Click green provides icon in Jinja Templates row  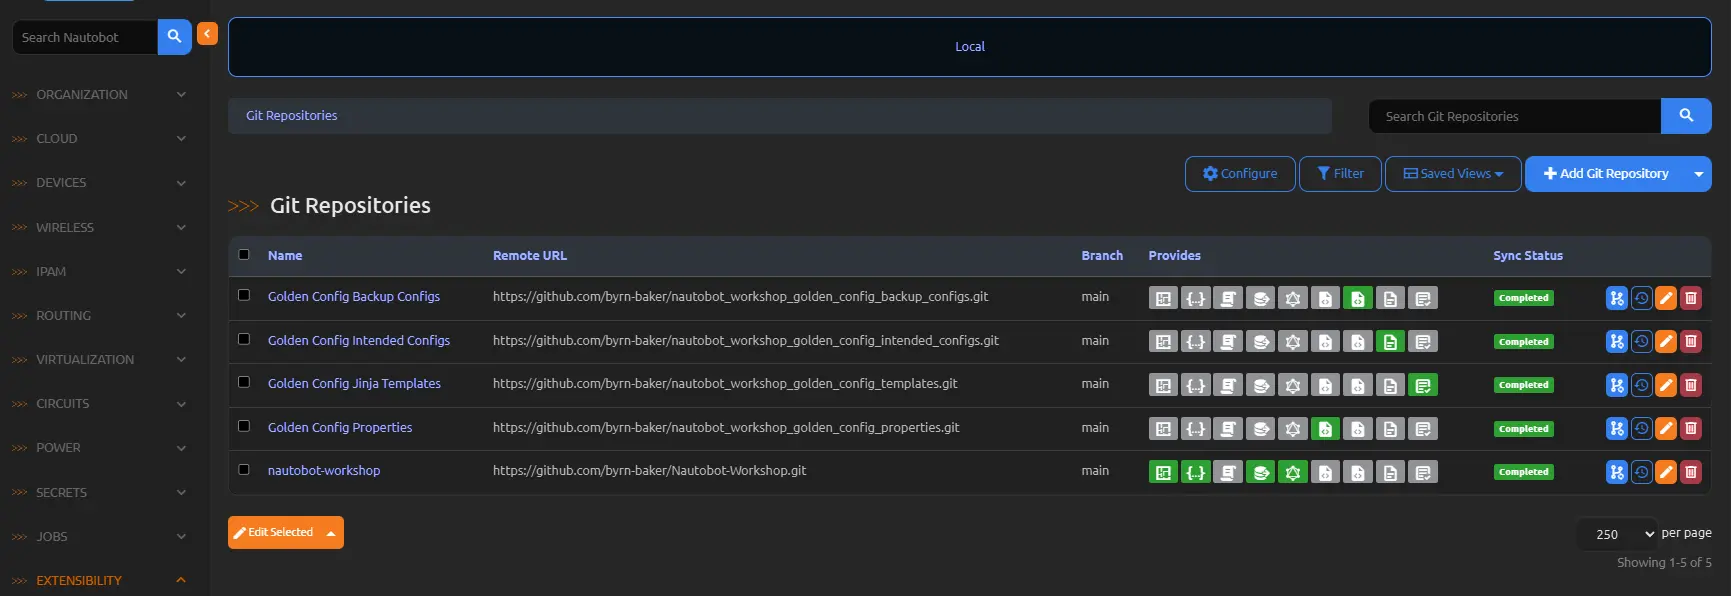coord(1423,385)
